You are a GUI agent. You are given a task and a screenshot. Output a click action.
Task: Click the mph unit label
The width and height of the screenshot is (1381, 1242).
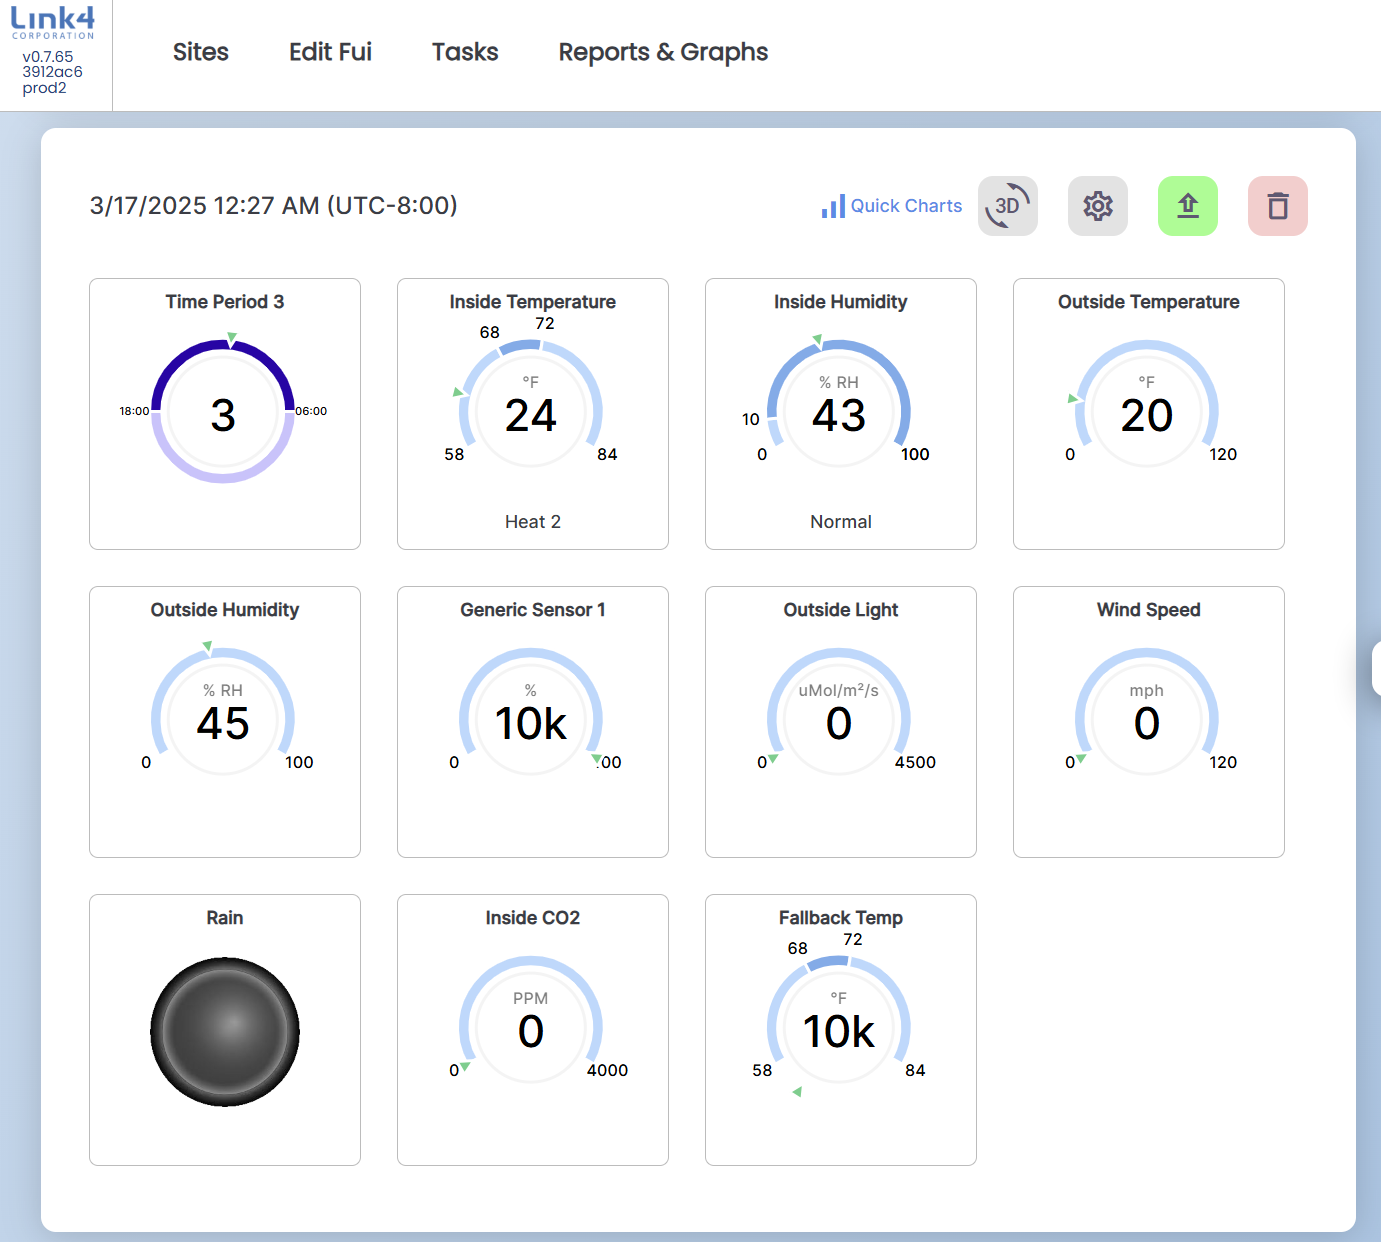(x=1147, y=690)
